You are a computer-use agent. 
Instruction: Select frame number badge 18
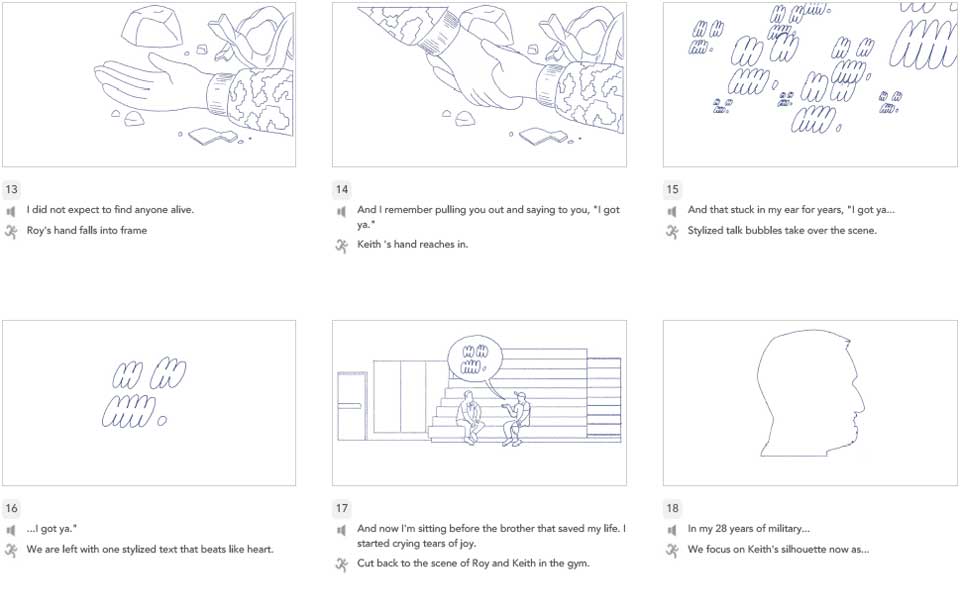click(x=672, y=508)
